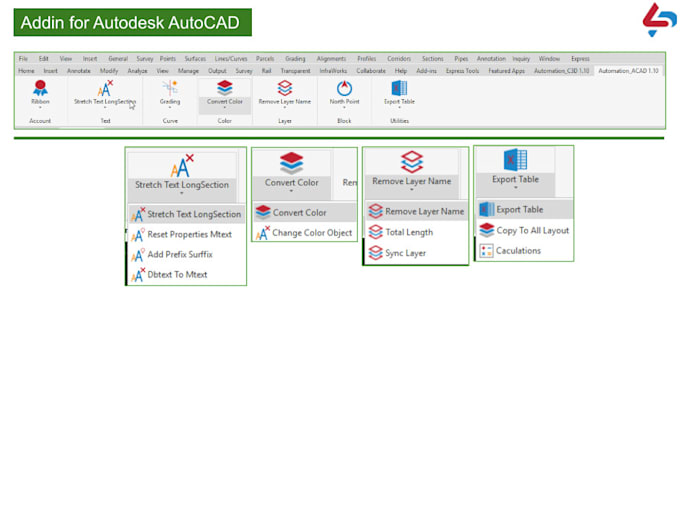The width and height of the screenshot is (680, 509).
Task: Click small Remove Layer Name icon in top ribbon
Action: pyautogui.click(x=284, y=88)
